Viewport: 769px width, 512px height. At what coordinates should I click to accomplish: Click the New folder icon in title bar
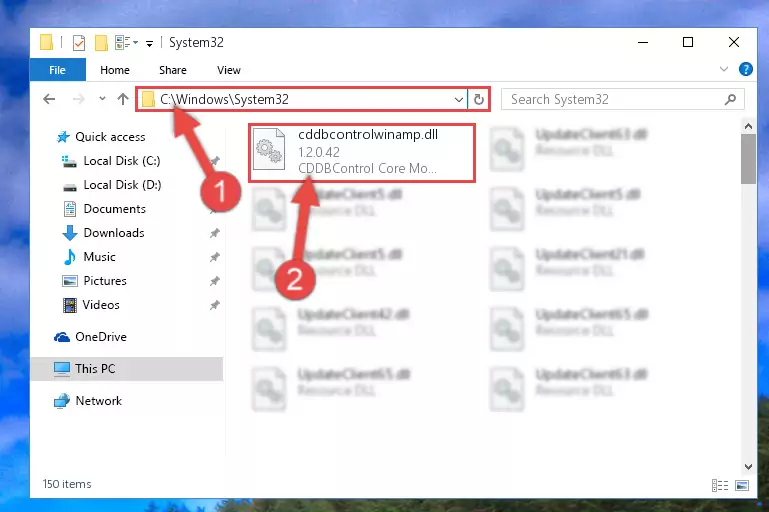[101, 43]
